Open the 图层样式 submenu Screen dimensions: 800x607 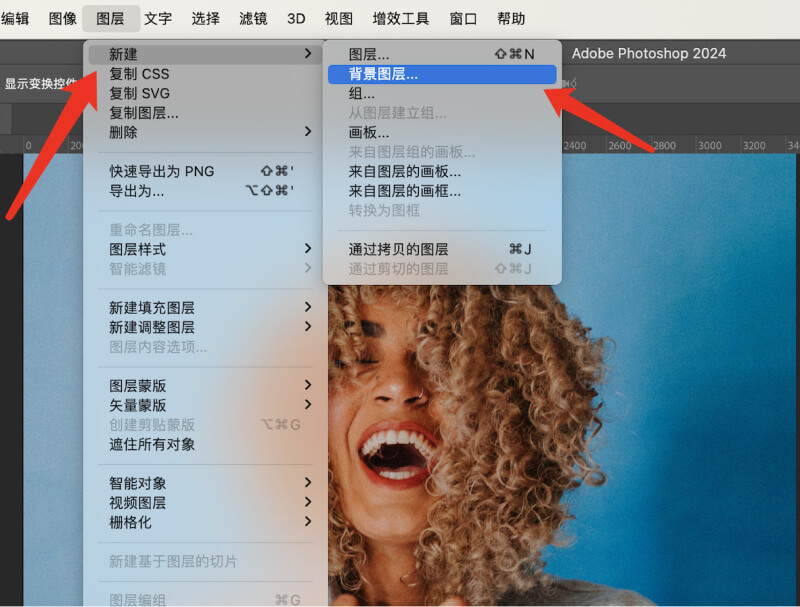click(308, 249)
